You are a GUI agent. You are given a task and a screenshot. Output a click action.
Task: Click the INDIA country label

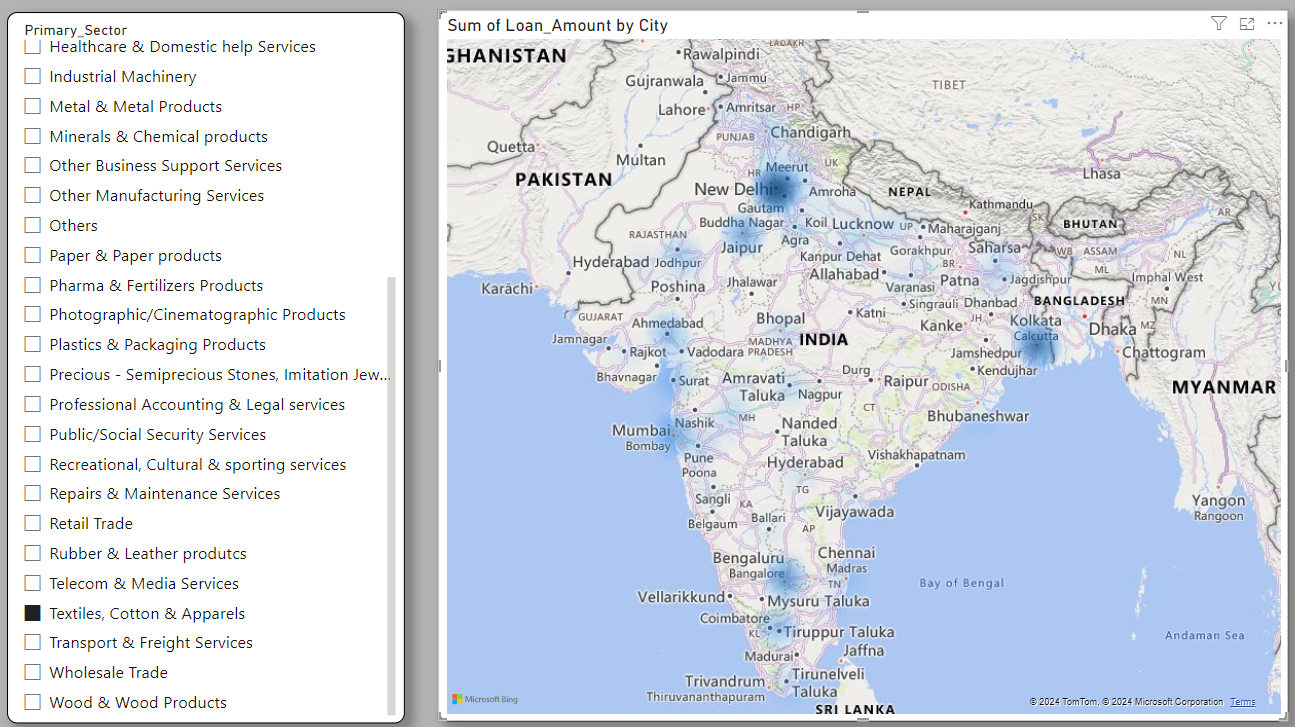(824, 340)
